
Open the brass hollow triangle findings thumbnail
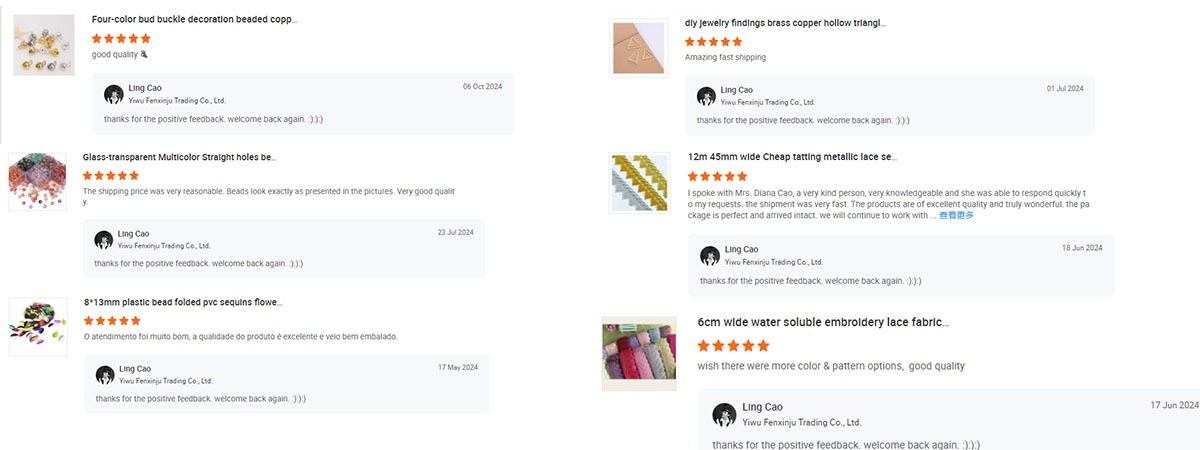(x=638, y=47)
